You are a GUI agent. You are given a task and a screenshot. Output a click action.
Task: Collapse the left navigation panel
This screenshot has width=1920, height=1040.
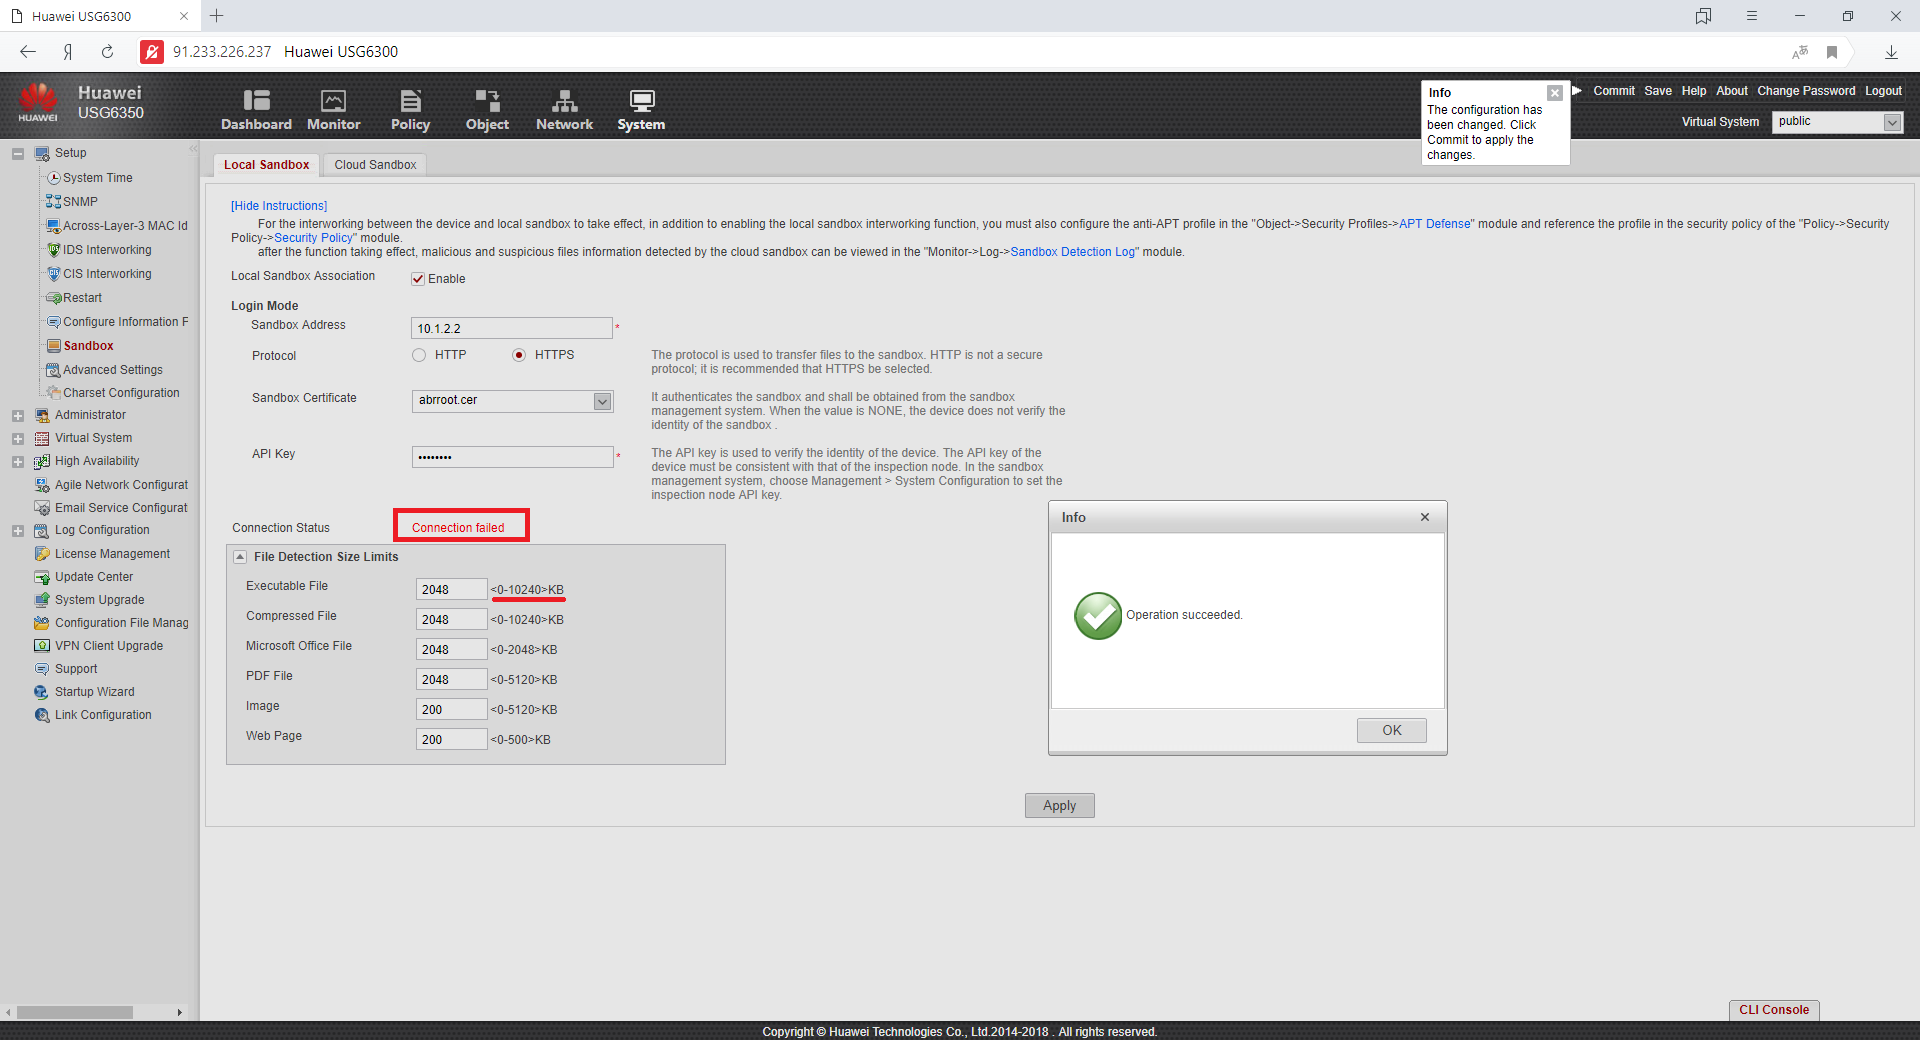pyautogui.click(x=193, y=149)
